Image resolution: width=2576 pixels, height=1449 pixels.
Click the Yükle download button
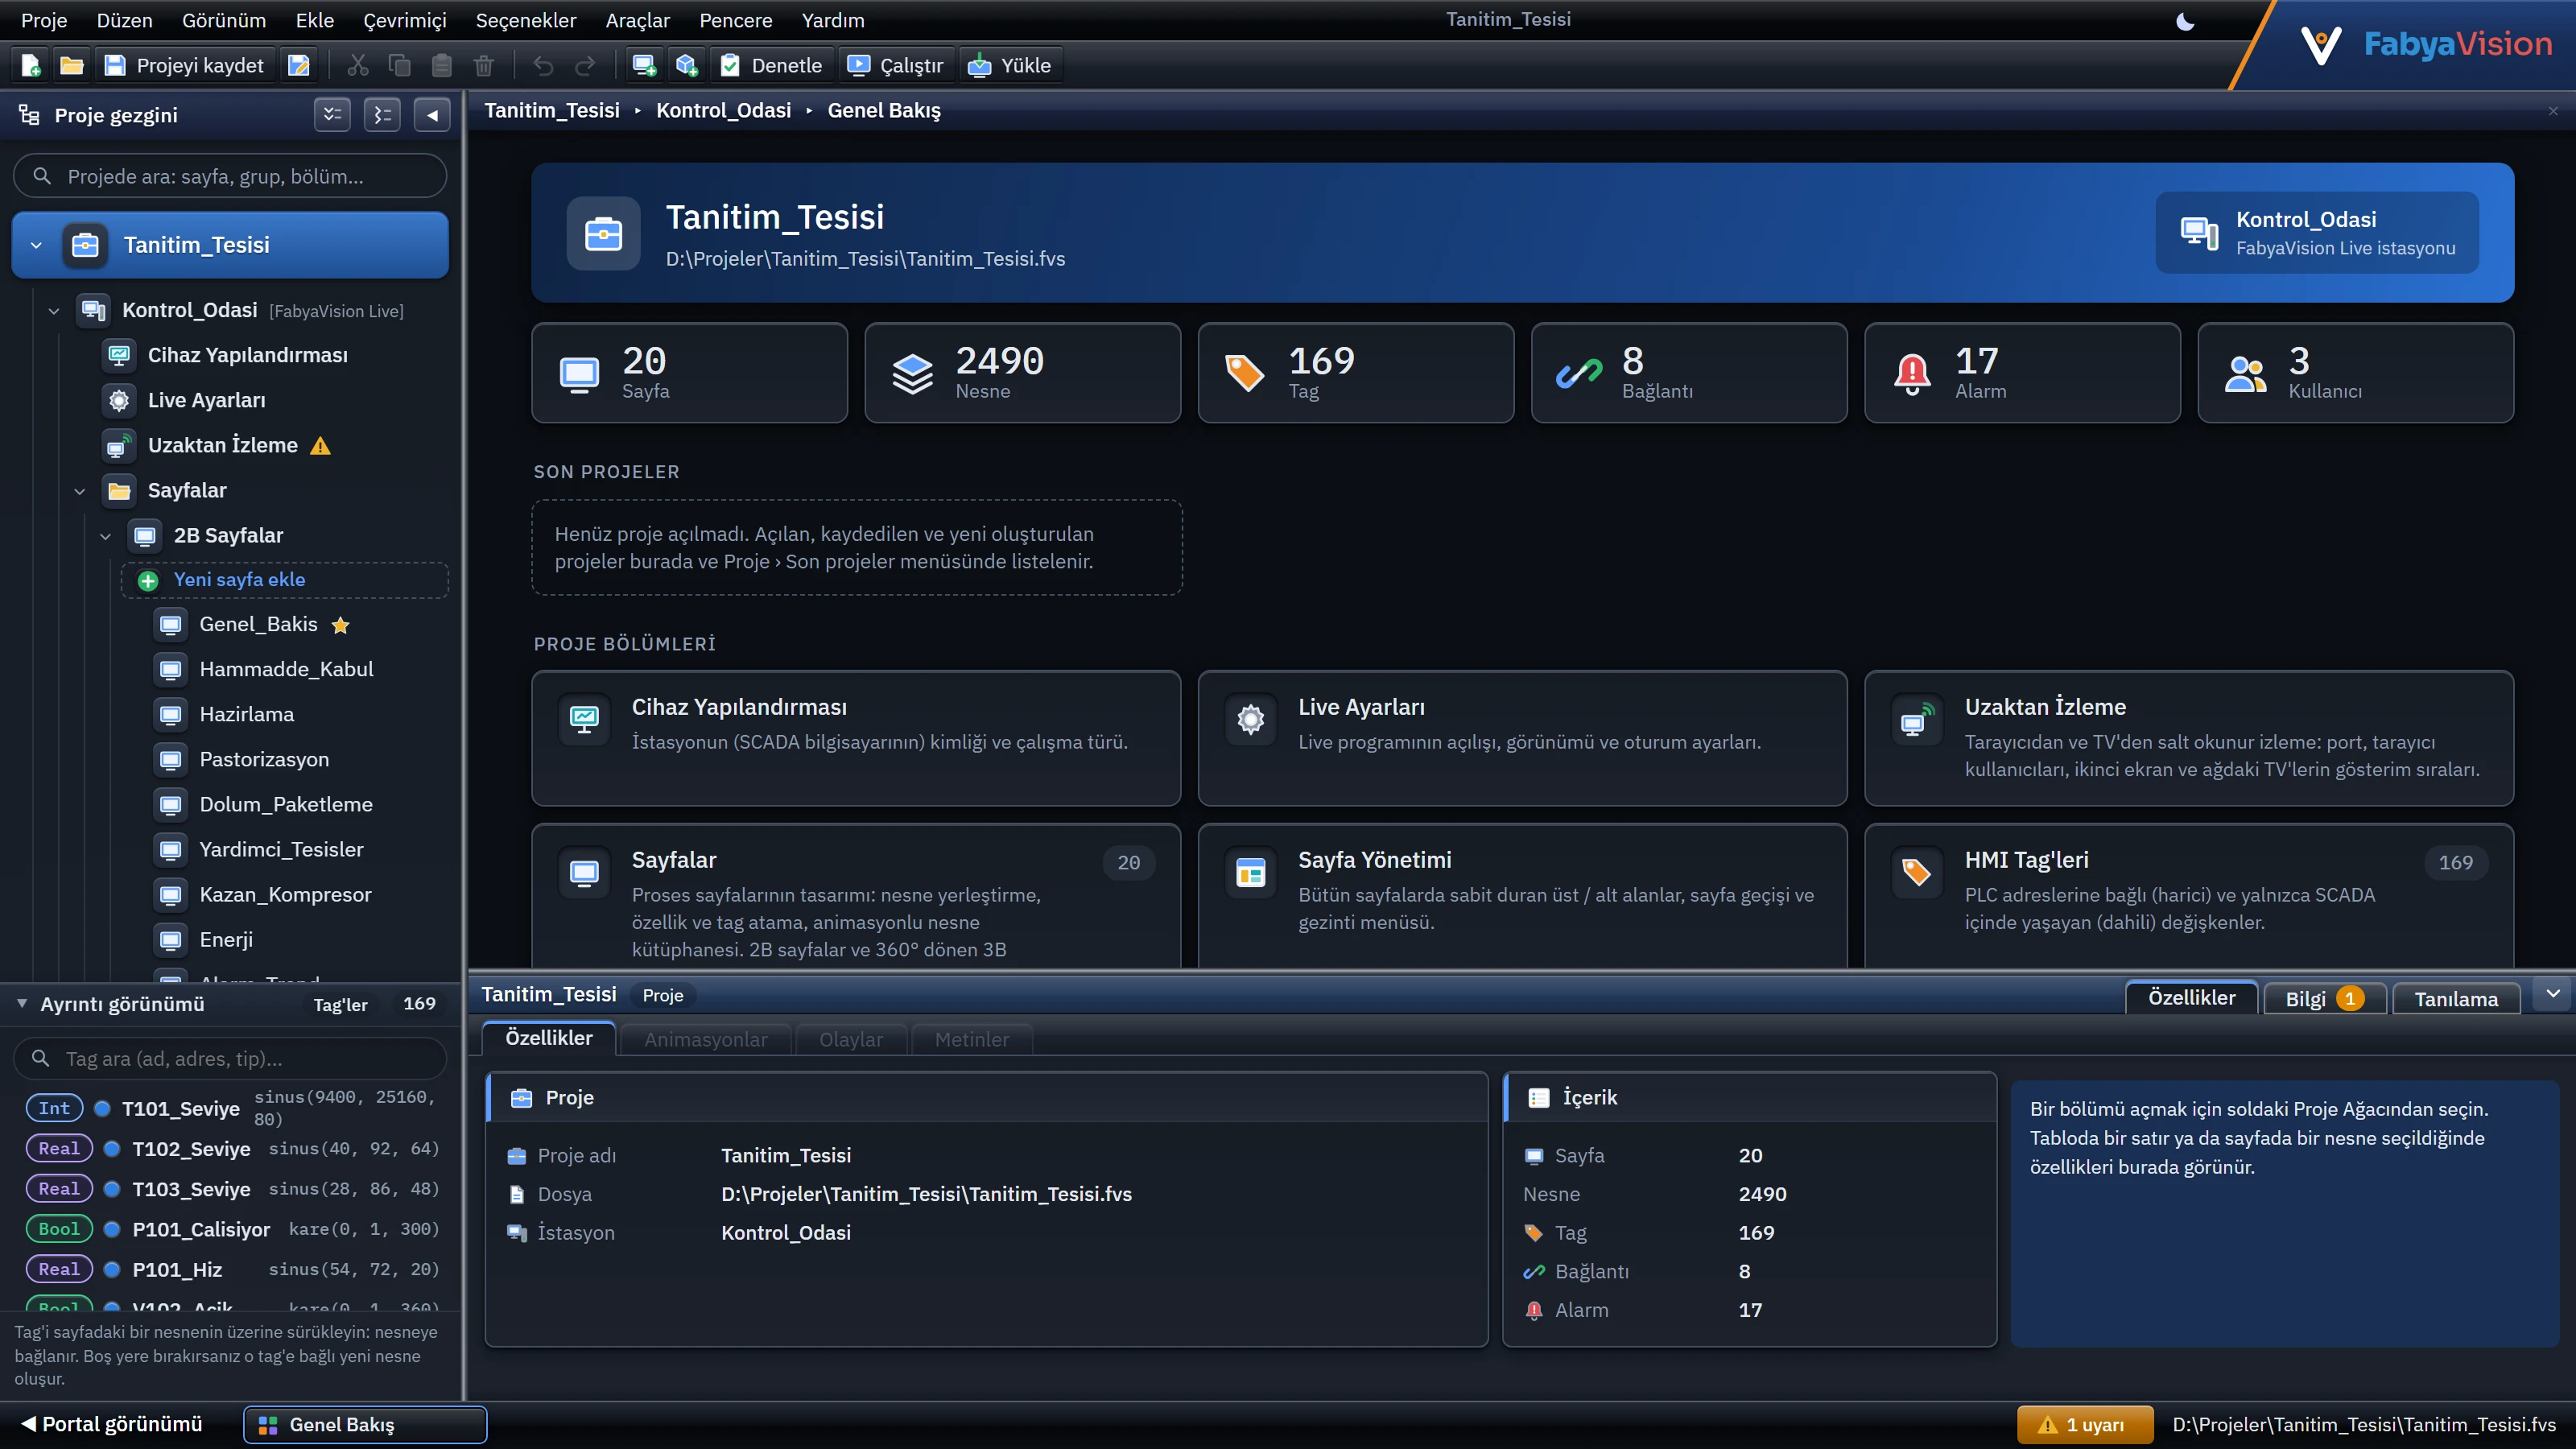click(x=1010, y=66)
